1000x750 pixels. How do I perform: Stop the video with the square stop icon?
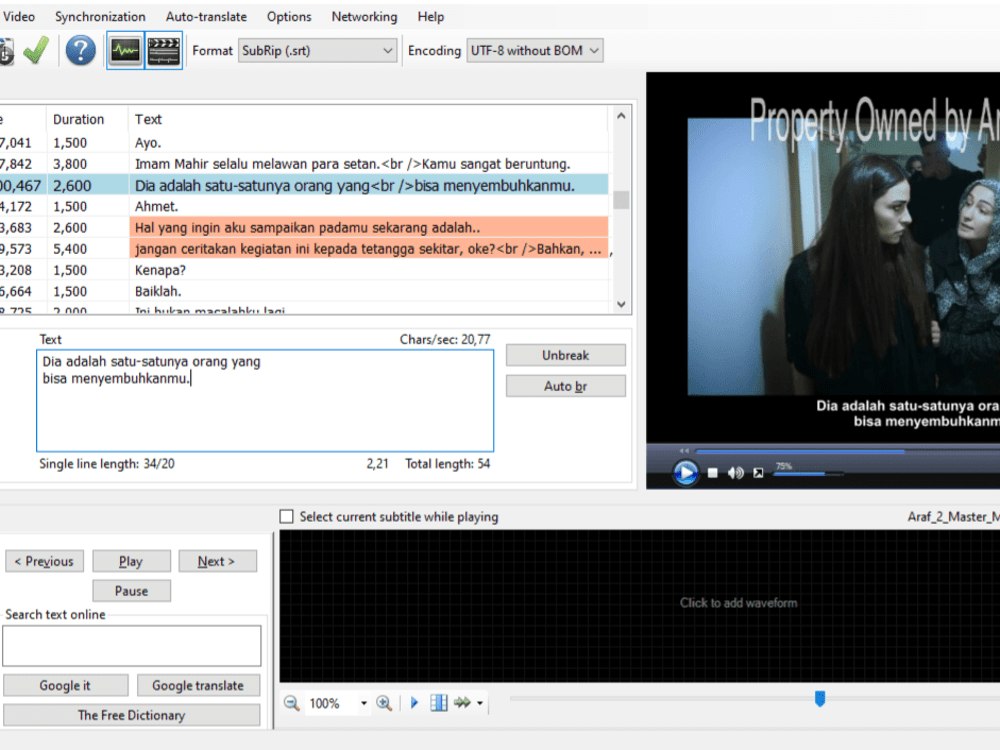713,473
